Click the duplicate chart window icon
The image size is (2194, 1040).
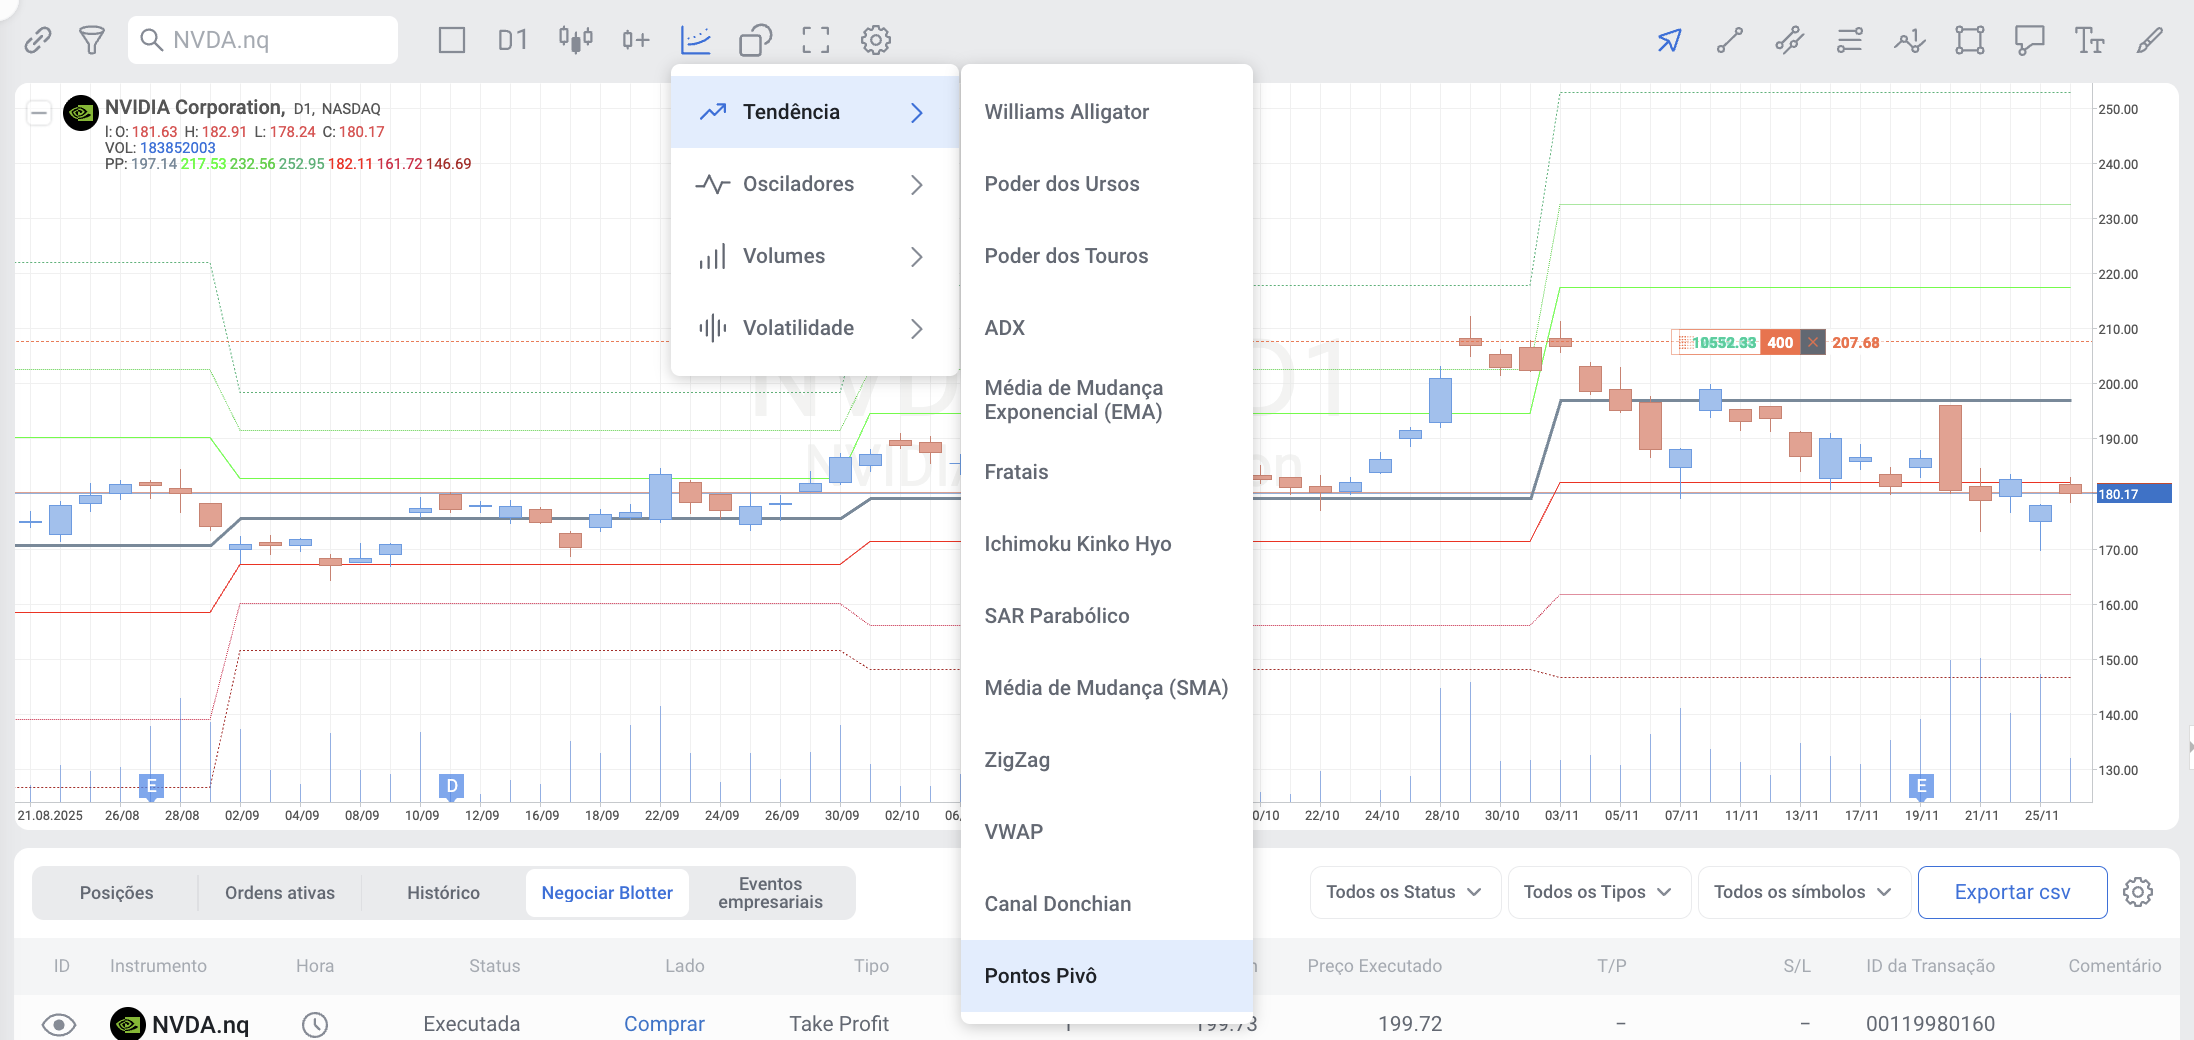(x=756, y=40)
